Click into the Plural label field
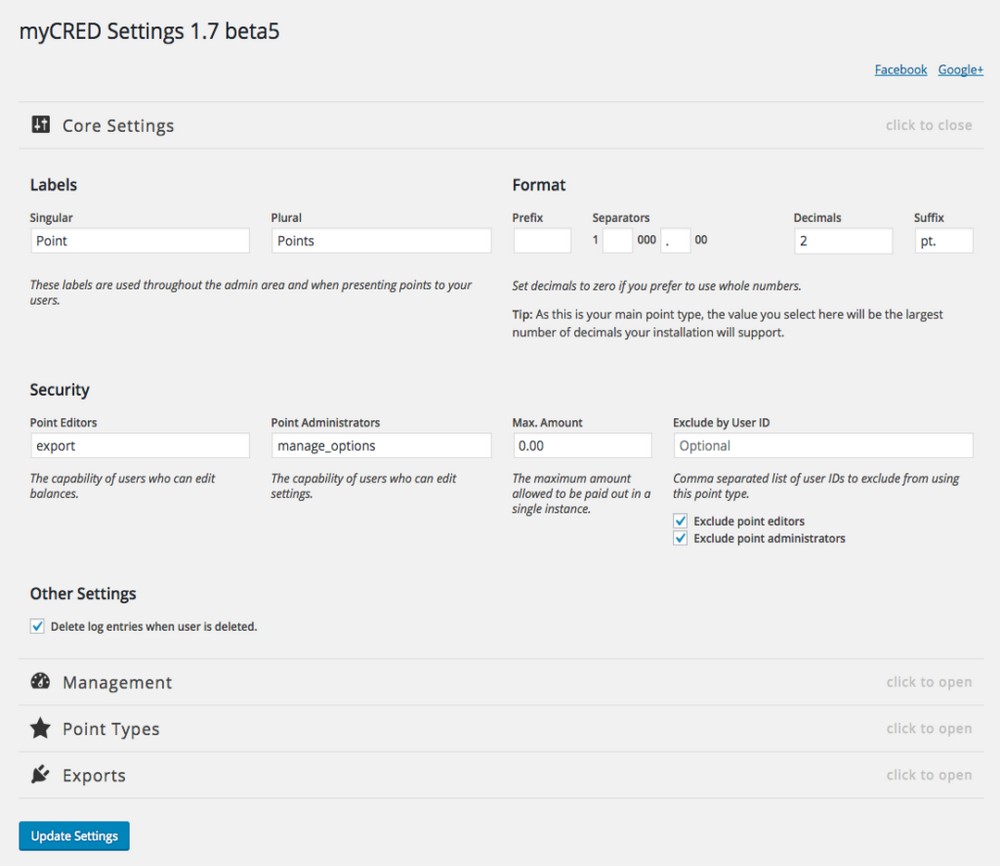Viewport: 1000px width, 866px height. tap(381, 241)
